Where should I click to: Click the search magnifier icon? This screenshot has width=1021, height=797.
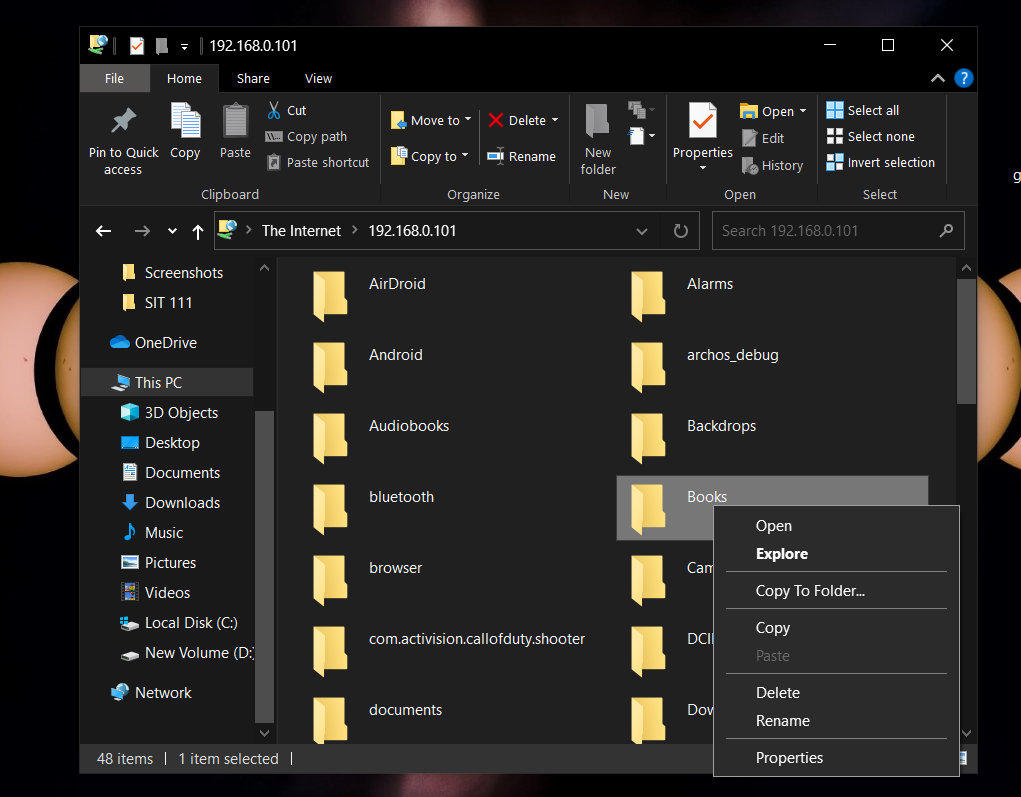(x=946, y=231)
